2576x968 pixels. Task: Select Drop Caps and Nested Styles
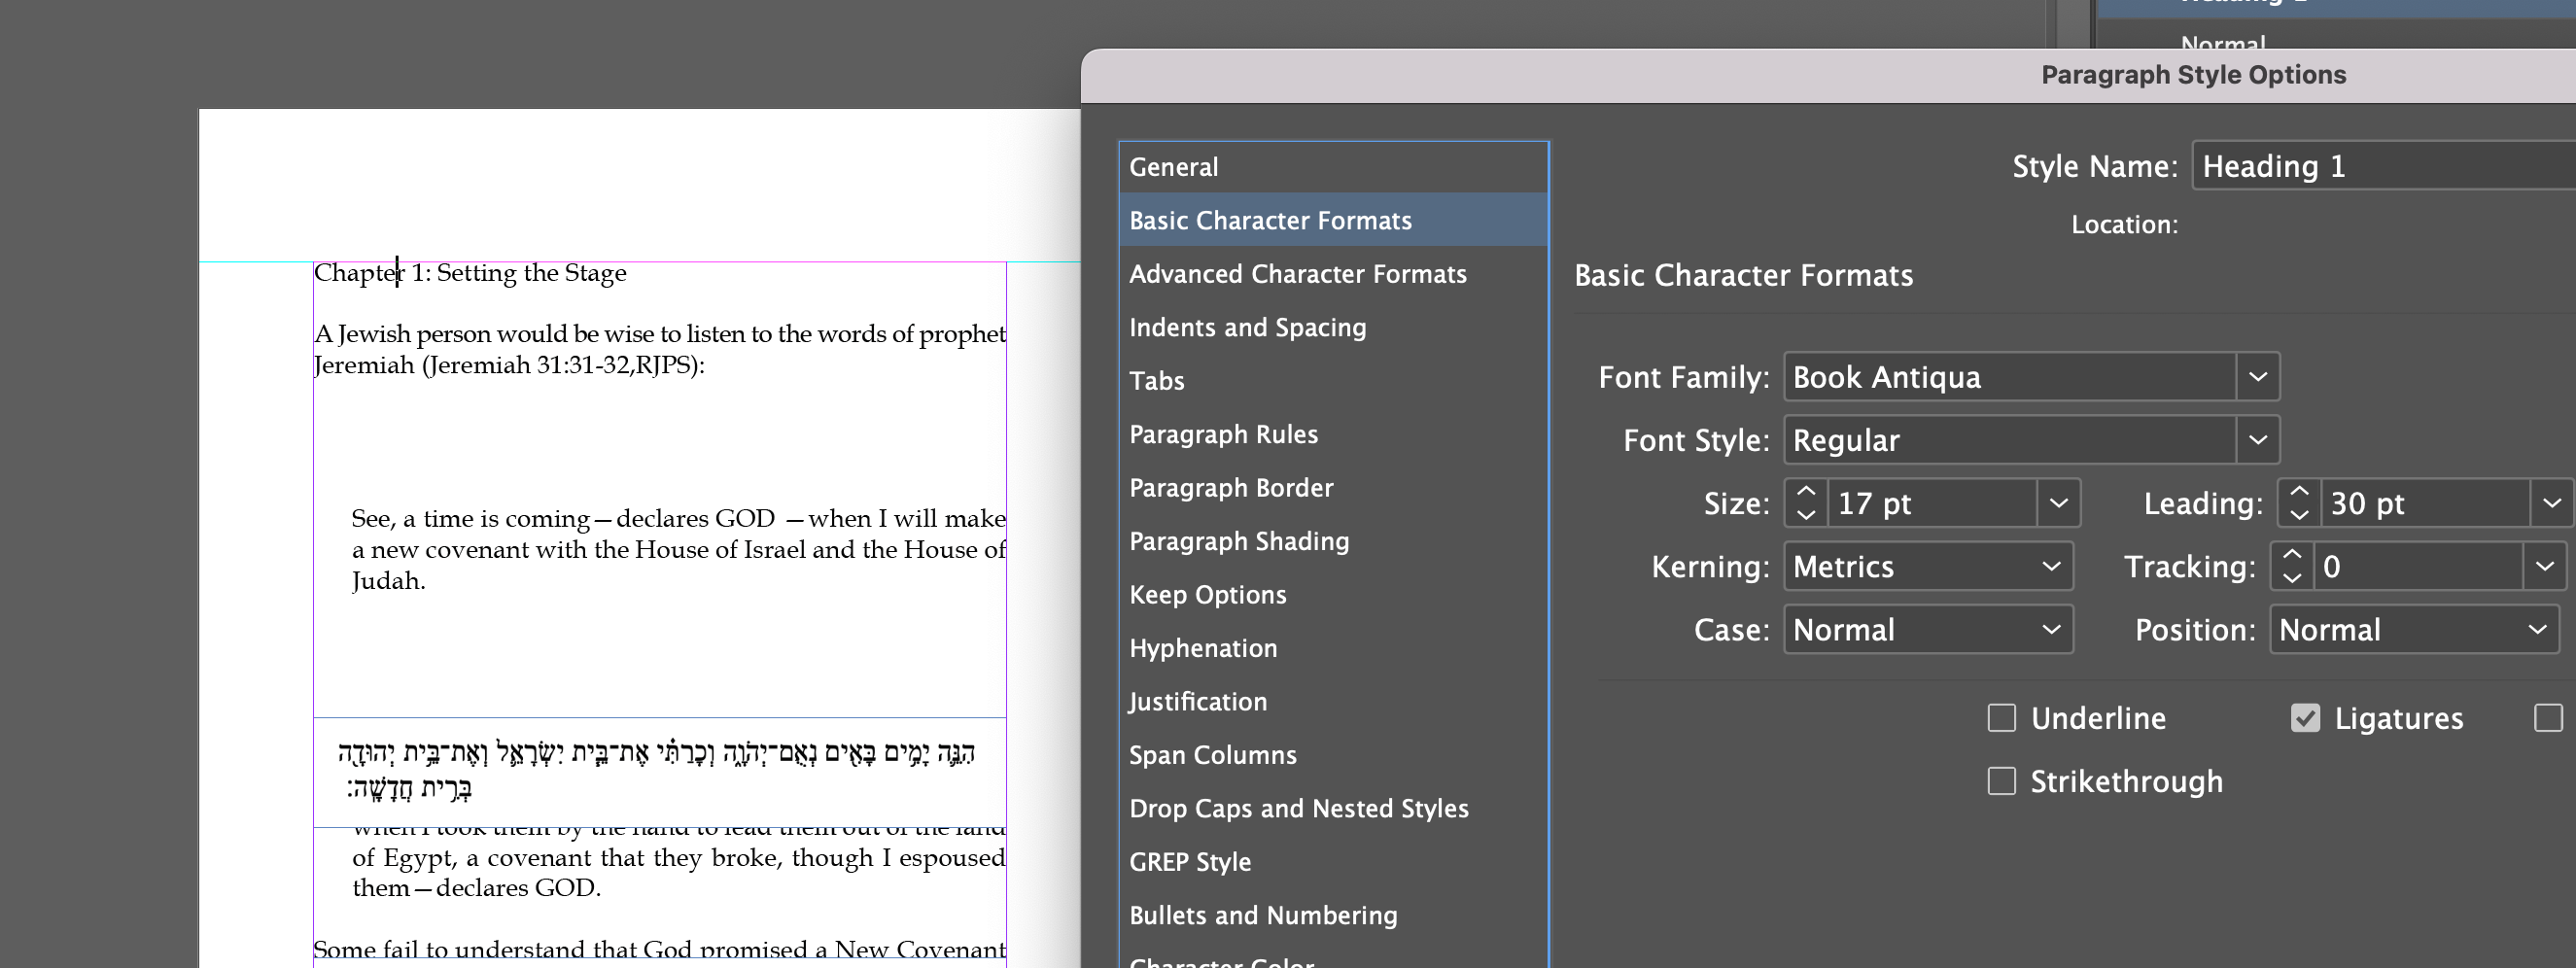click(x=1299, y=808)
